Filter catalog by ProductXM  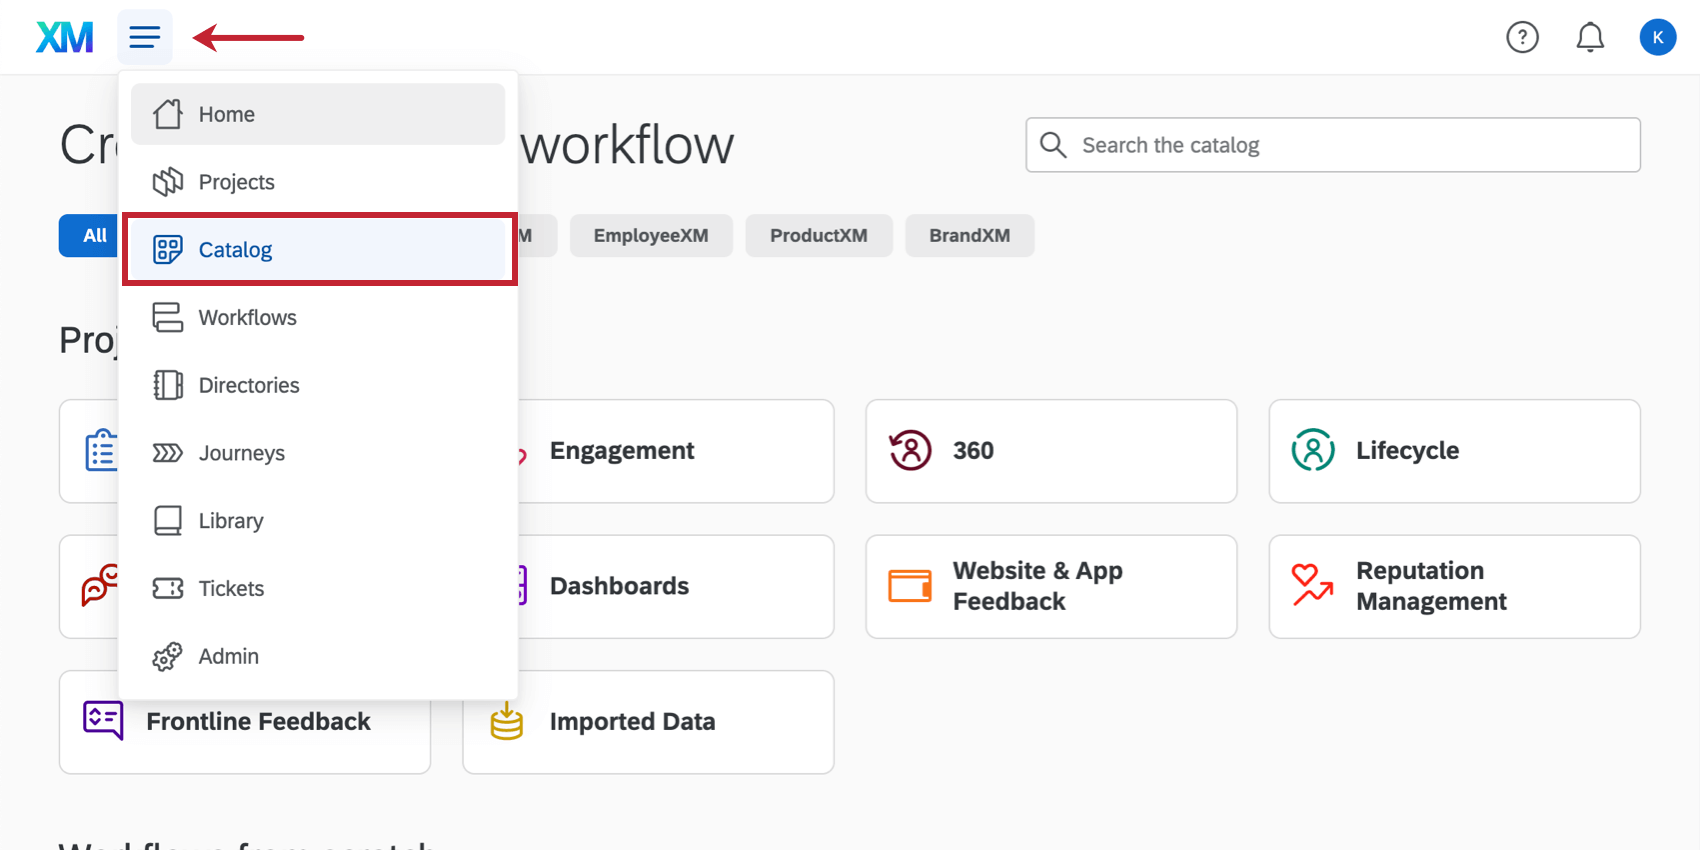pos(818,236)
